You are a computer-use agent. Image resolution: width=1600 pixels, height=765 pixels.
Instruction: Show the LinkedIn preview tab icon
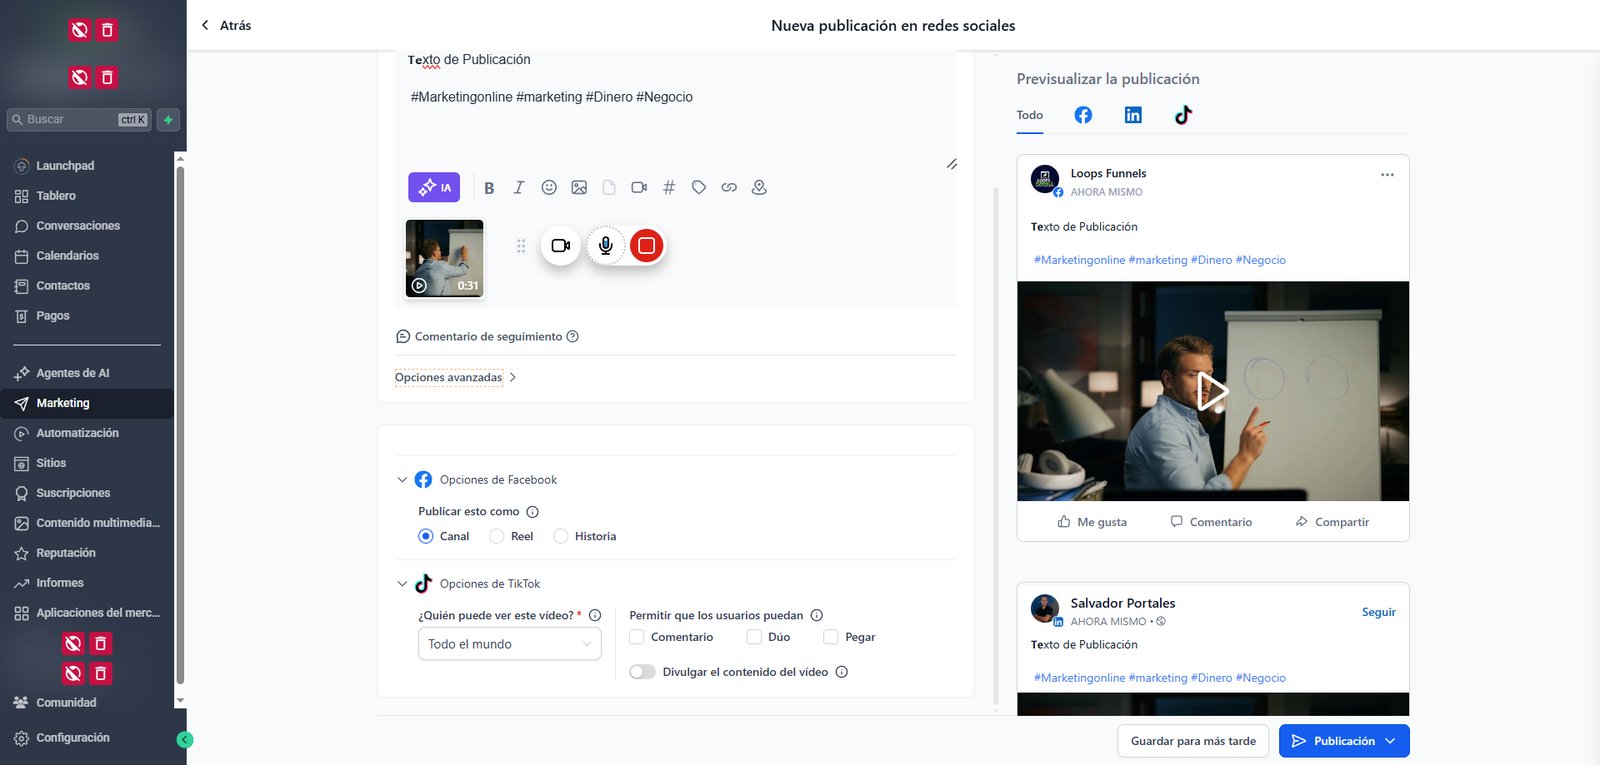1133,115
